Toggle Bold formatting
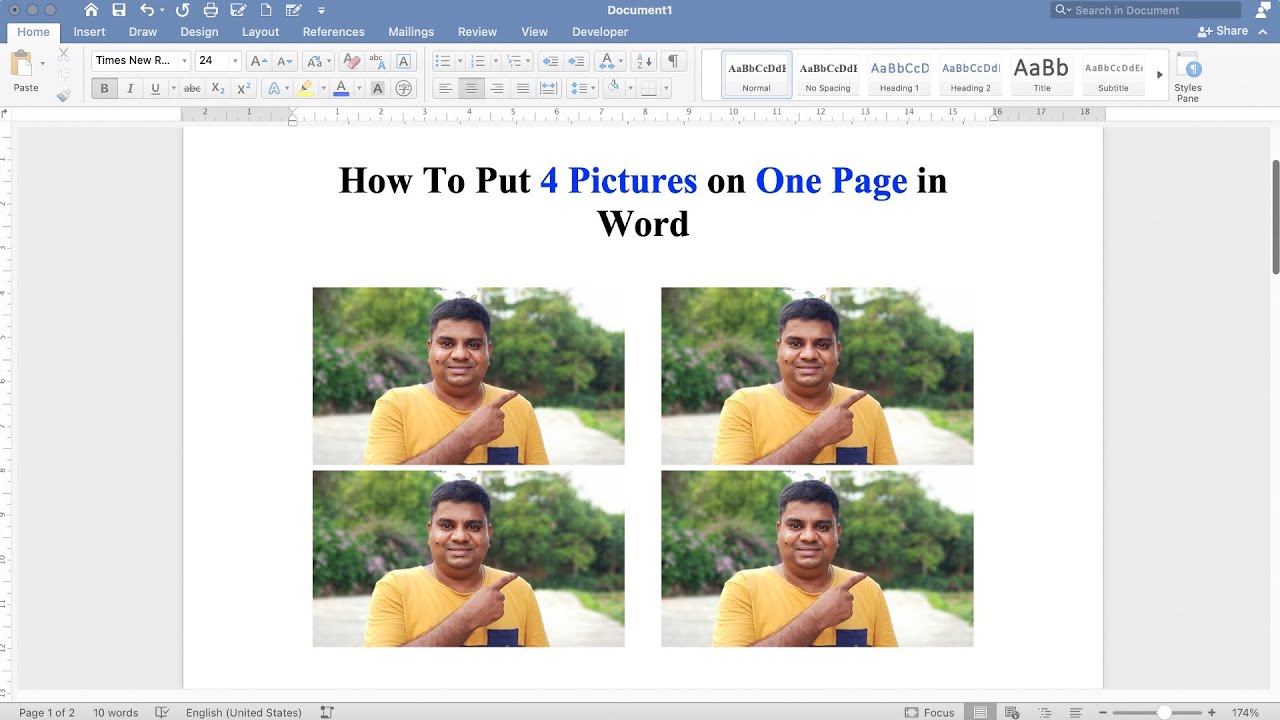 (x=104, y=89)
